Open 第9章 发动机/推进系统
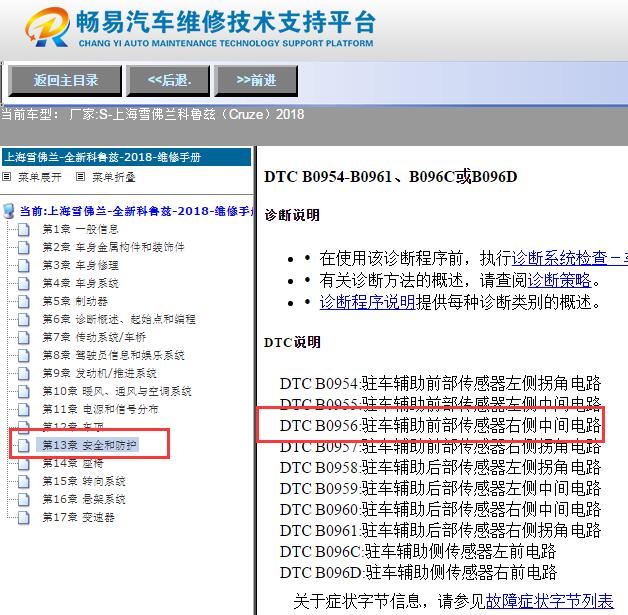Image resolution: width=628 pixels, height=615 pixels. pos(99,373)
